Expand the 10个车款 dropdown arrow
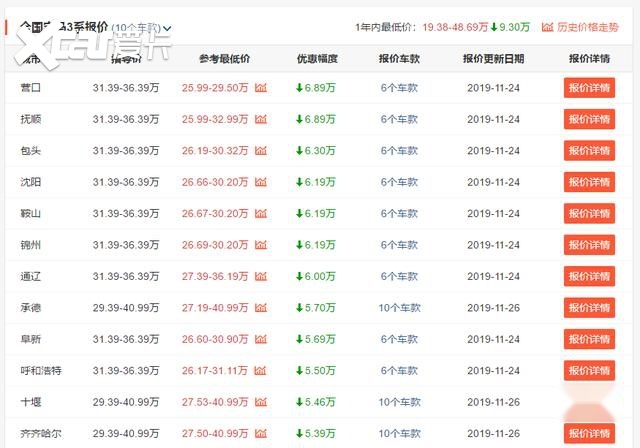The image size is (640, 448). tap(167, 28)
